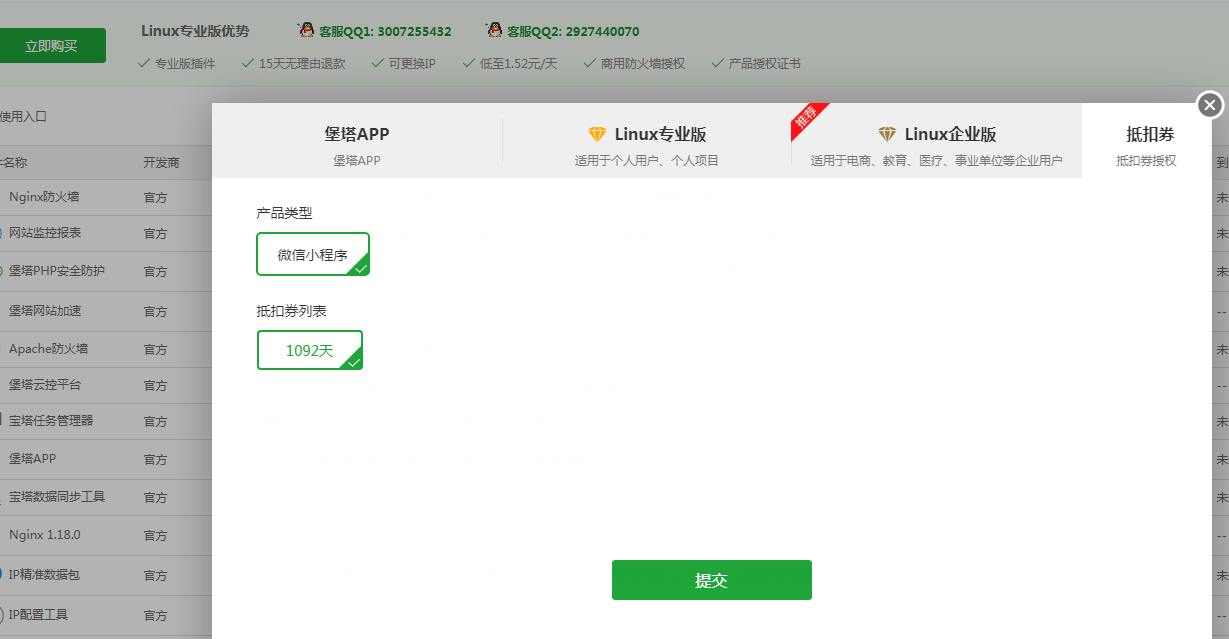Click the 可更换IP advantage text
Image resolution: width=1229 pixels, height=639 pixels.
(x=412, y=64)
